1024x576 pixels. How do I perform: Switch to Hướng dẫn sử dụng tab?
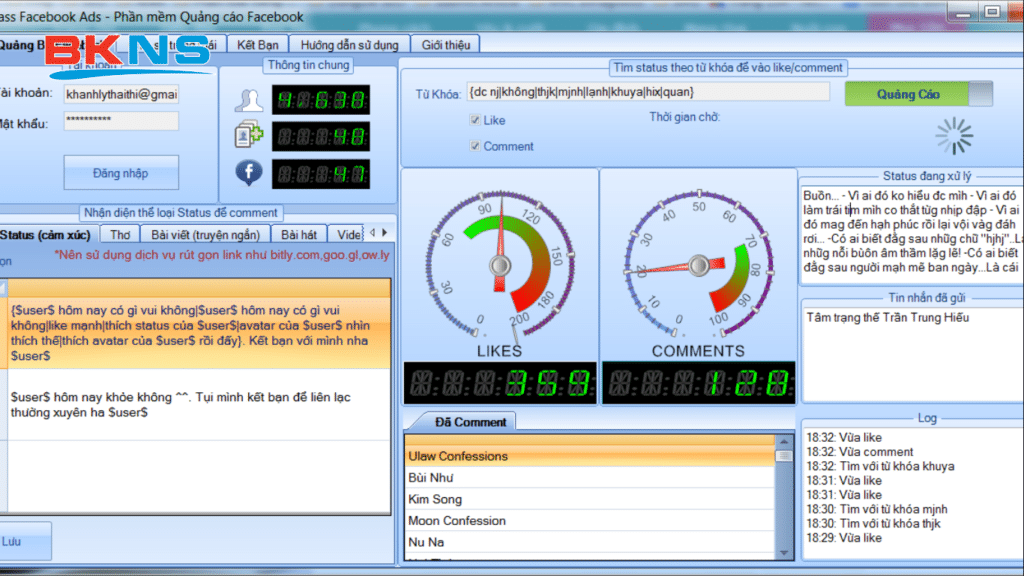click(x=350, y=44)
